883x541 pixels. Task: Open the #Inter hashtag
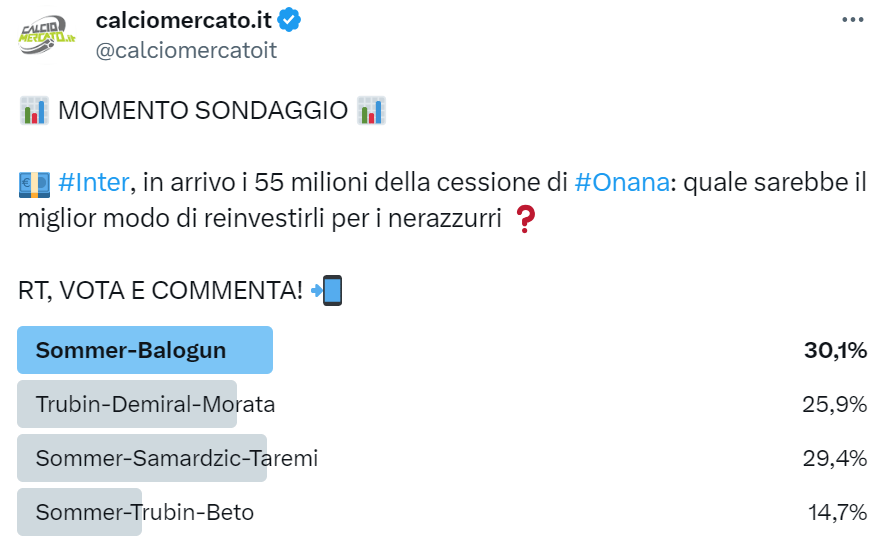93,182
